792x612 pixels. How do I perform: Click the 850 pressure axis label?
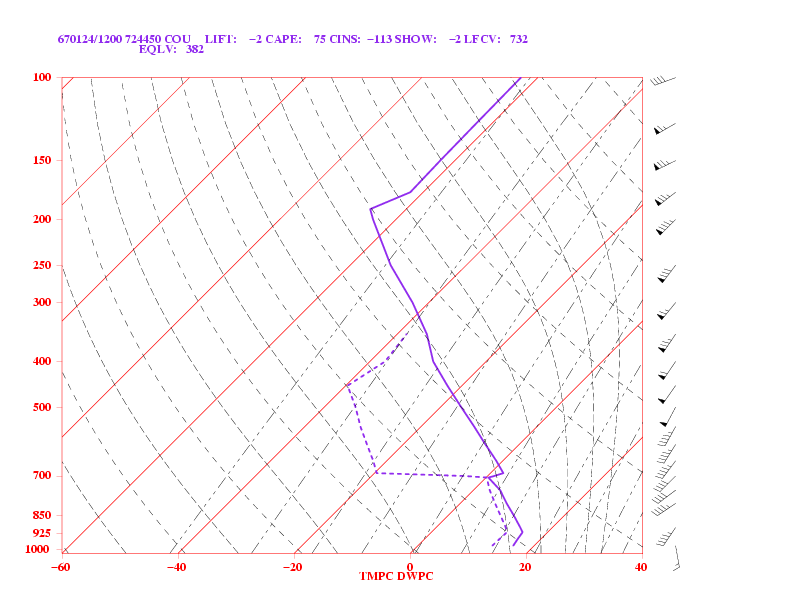(x=42, y=516)
